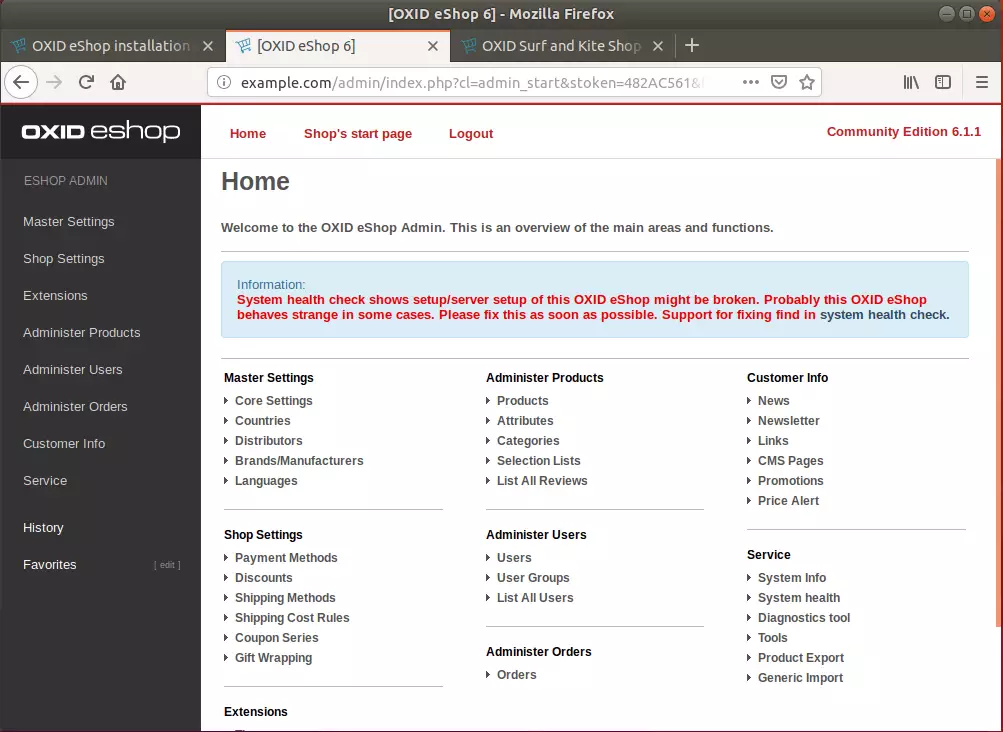Viewport: 1003px width, 732px height.
Task: Open Price Alert link
Action: click(788, 500)
